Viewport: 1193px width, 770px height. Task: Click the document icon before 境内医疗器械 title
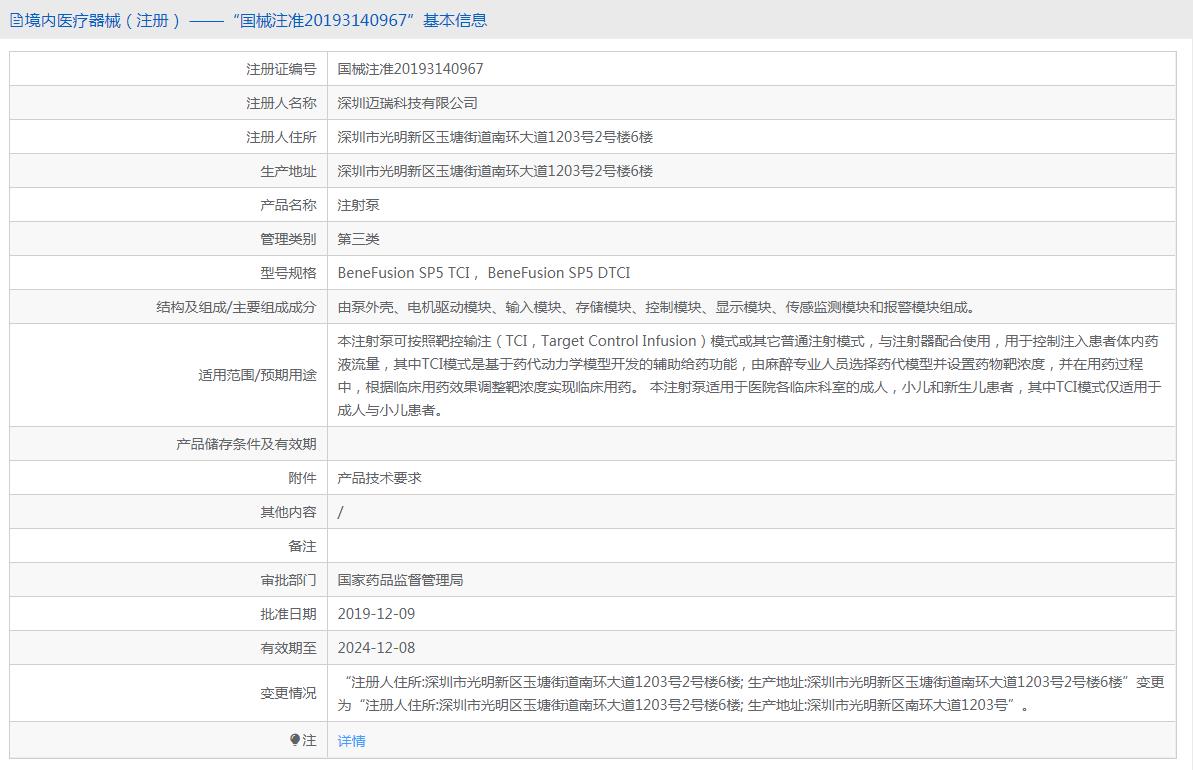16,21
